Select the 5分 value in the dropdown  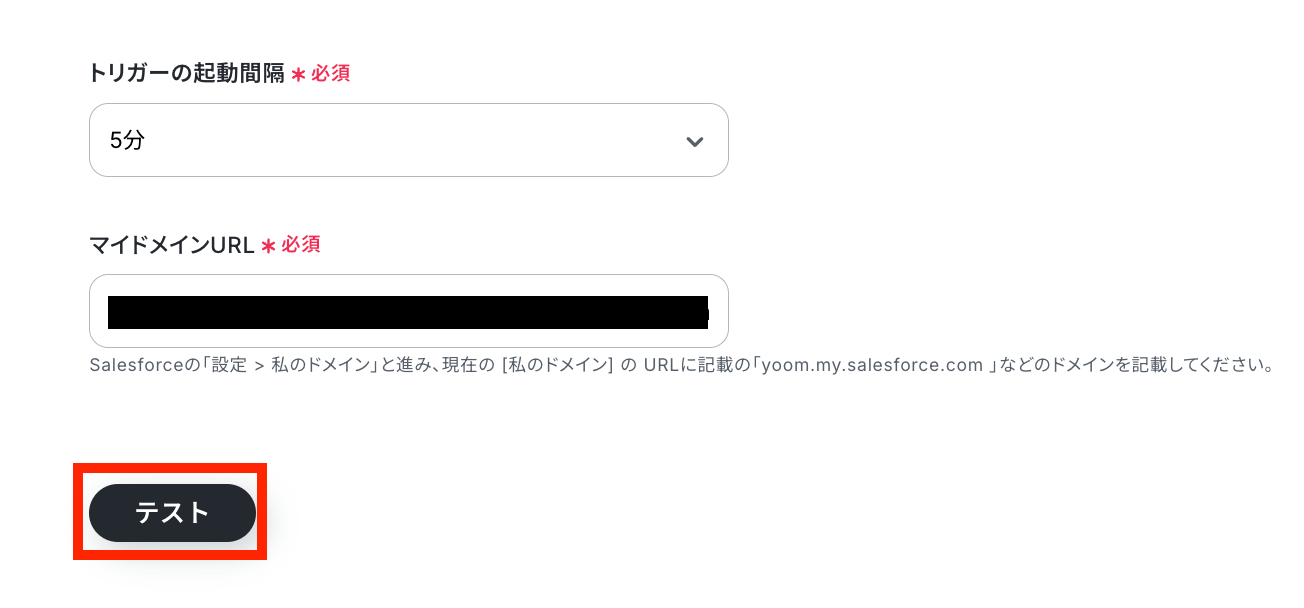click(127, 141)
